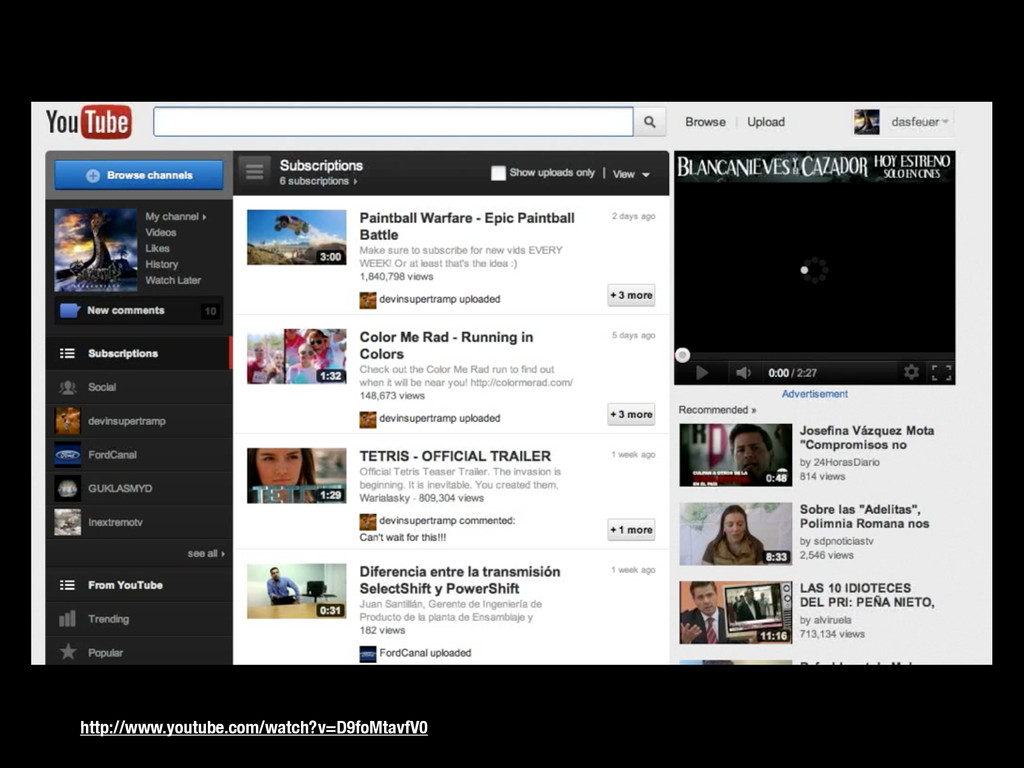Open Trending bar-chart icon
This screenshot has width=1024, height=768.
tap(67, 618)
